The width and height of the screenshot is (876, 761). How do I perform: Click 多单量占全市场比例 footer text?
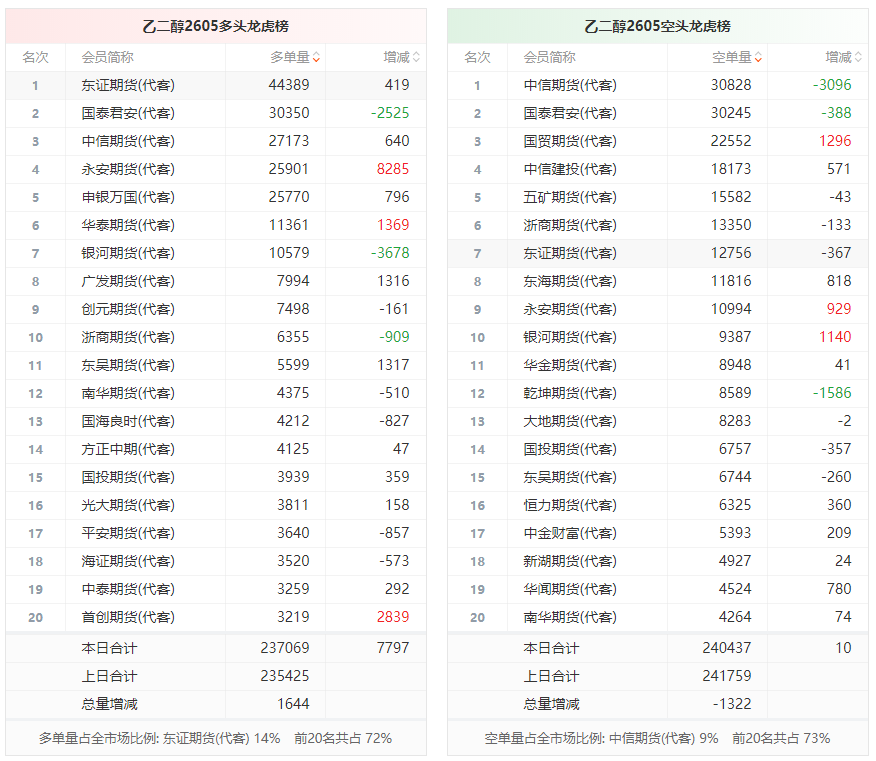[216, 738]
